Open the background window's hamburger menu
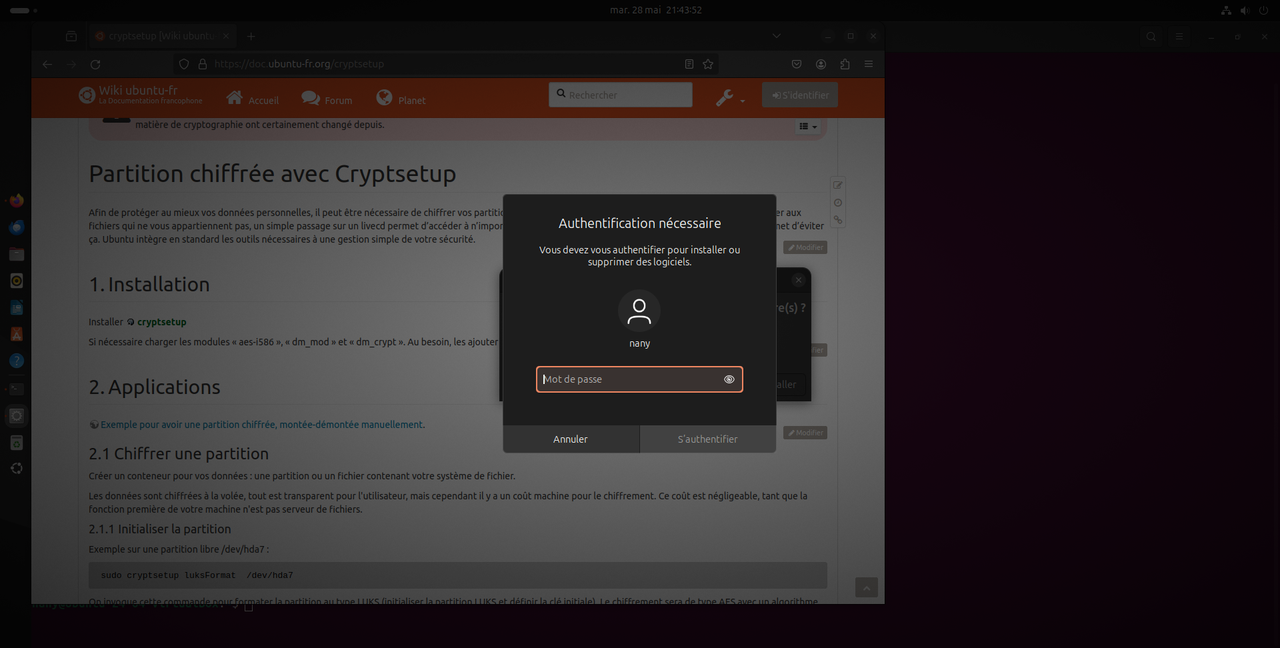Screen dimensions: 1280x648 point(1181,36)
